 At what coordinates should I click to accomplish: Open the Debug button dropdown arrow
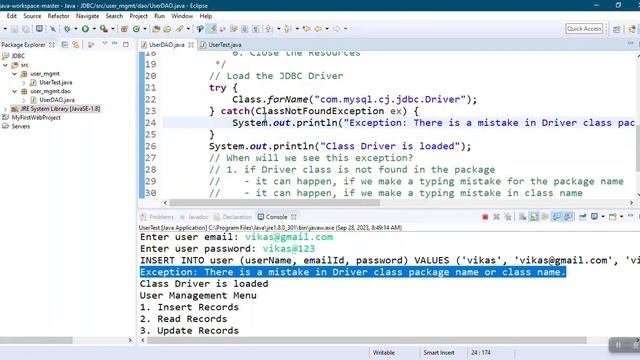point(76,29)
